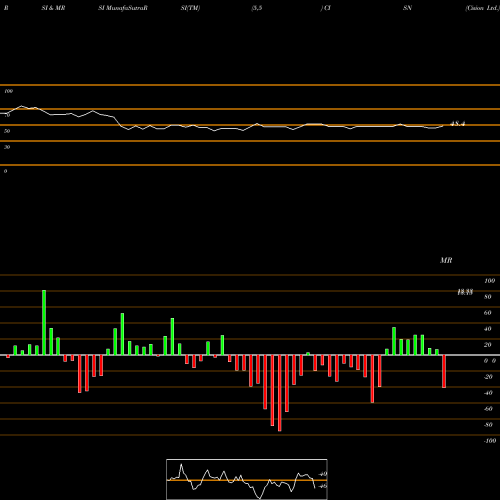Click the "SI(TM)" header text
This screenshot has height=500, width=500.
(x=190, y=8)
